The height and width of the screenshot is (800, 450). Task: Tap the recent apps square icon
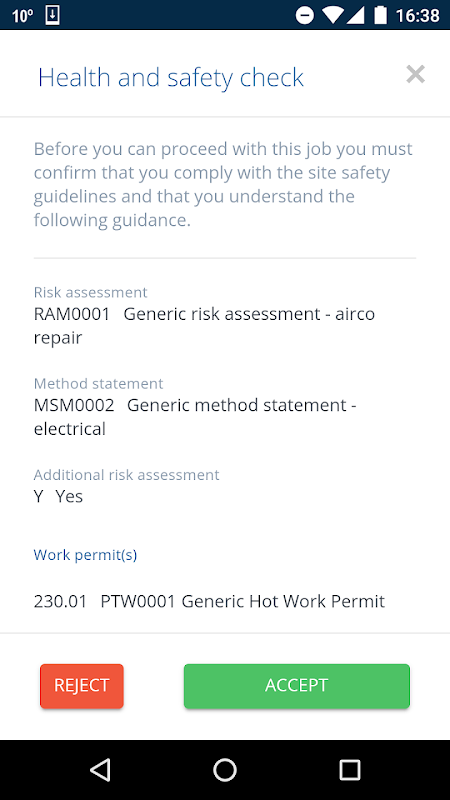(x=349, y=769)
